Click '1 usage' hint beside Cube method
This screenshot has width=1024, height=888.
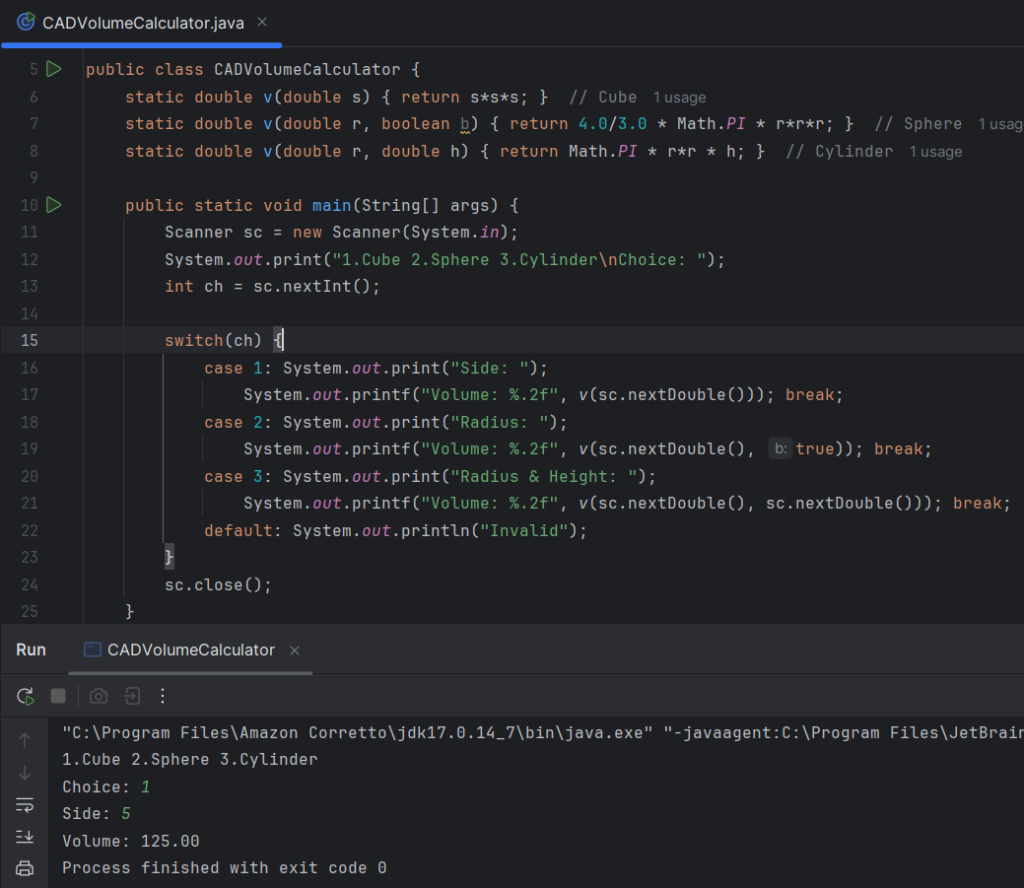point(679,98)
